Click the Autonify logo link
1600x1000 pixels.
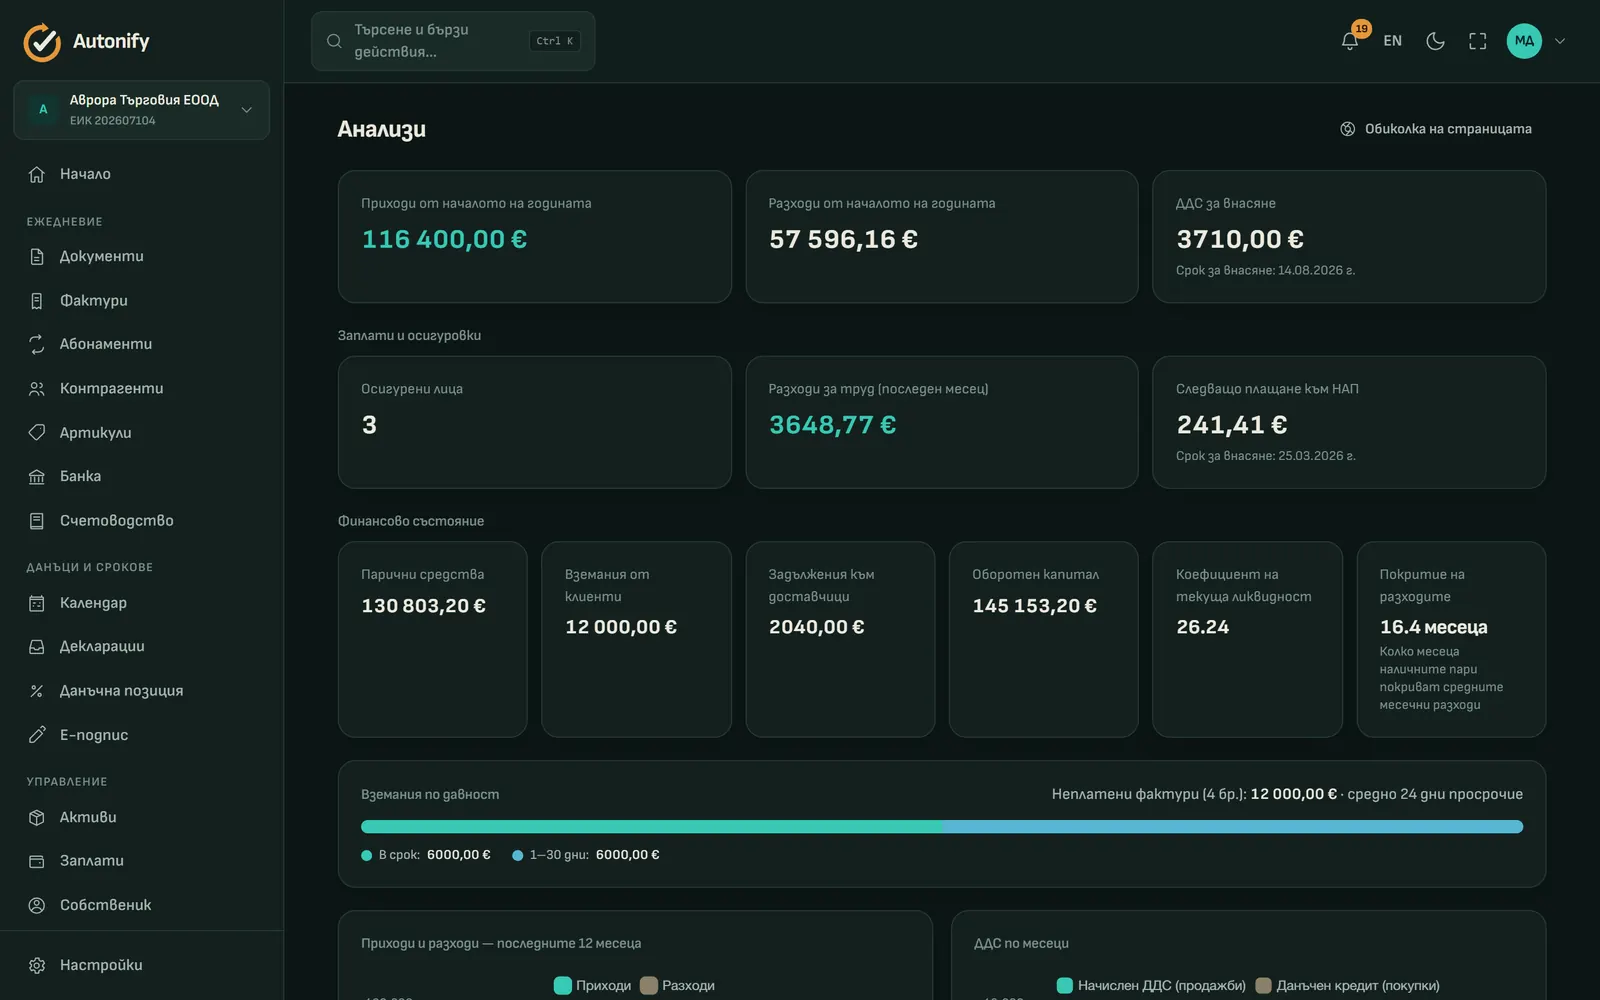87,41
